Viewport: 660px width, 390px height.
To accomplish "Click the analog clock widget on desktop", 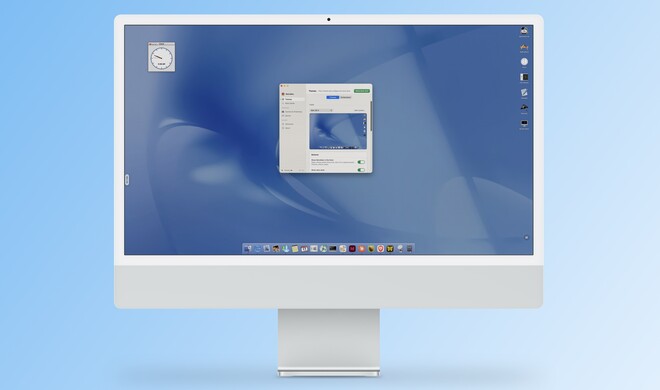I will coord(162,58).
